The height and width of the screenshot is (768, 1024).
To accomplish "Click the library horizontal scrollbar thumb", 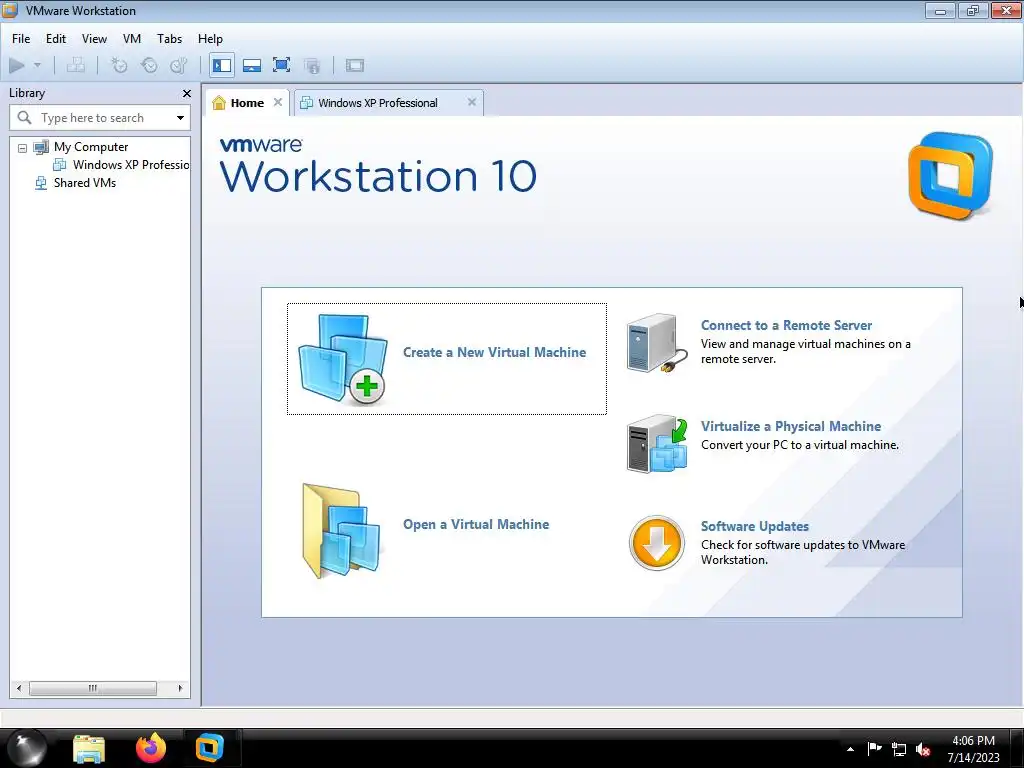I will tap(93, 688).
